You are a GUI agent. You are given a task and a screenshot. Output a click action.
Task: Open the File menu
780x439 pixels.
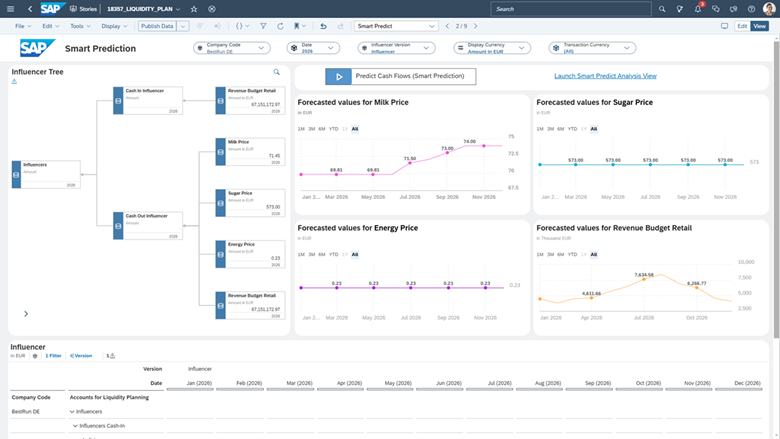pyautogui.click(x=23, y=26)
